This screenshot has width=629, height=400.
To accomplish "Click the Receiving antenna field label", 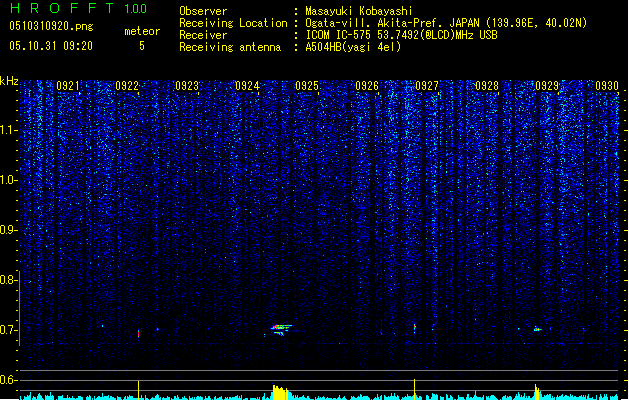I will tap(230, 47).
